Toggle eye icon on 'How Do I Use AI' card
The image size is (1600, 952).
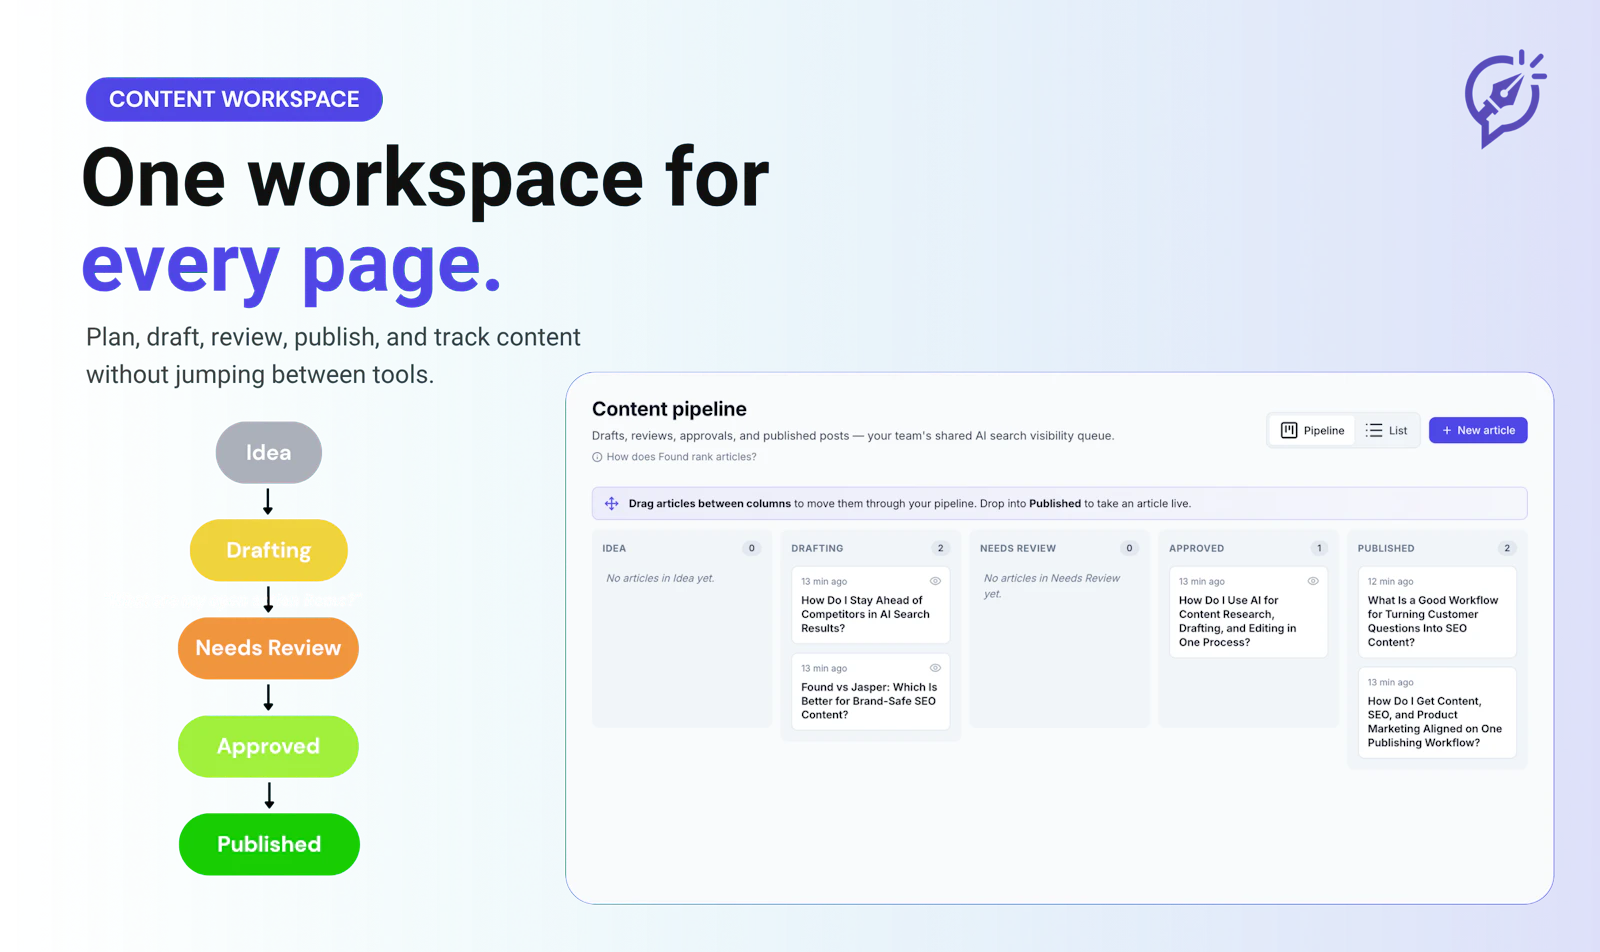pyautogui.click(x=1313, y=581)
